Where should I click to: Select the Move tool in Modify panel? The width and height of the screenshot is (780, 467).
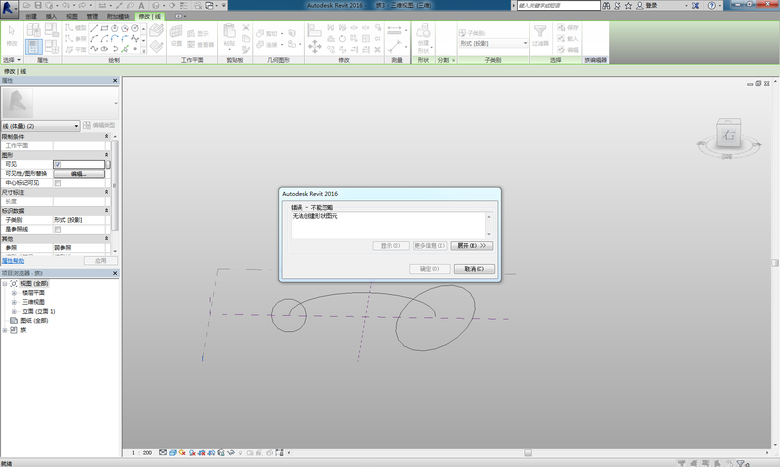click(315, 47)
